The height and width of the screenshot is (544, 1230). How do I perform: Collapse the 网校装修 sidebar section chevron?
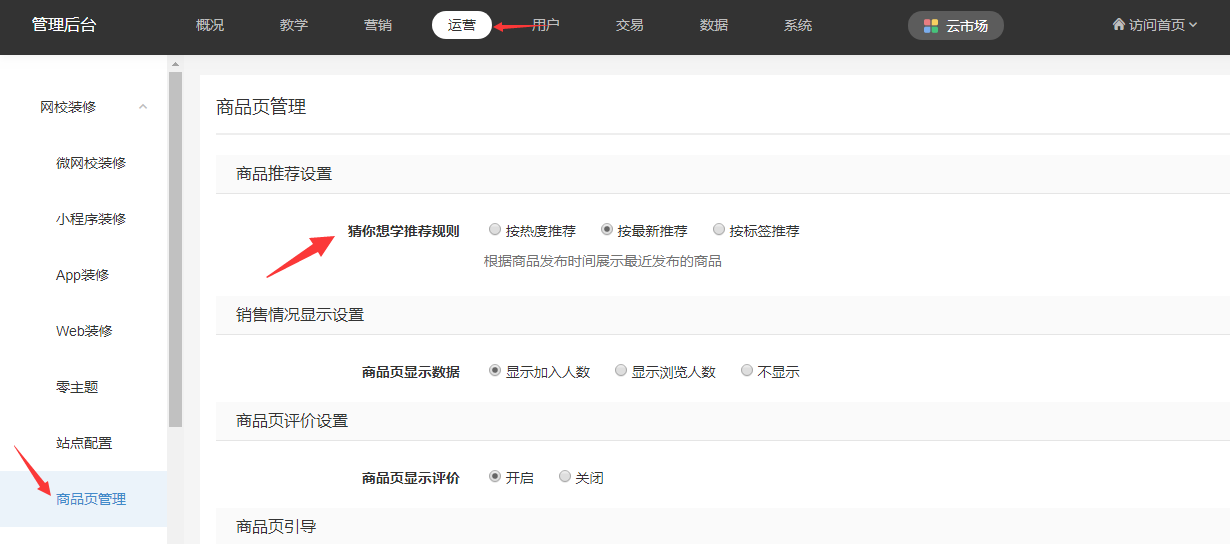point(143,107)
